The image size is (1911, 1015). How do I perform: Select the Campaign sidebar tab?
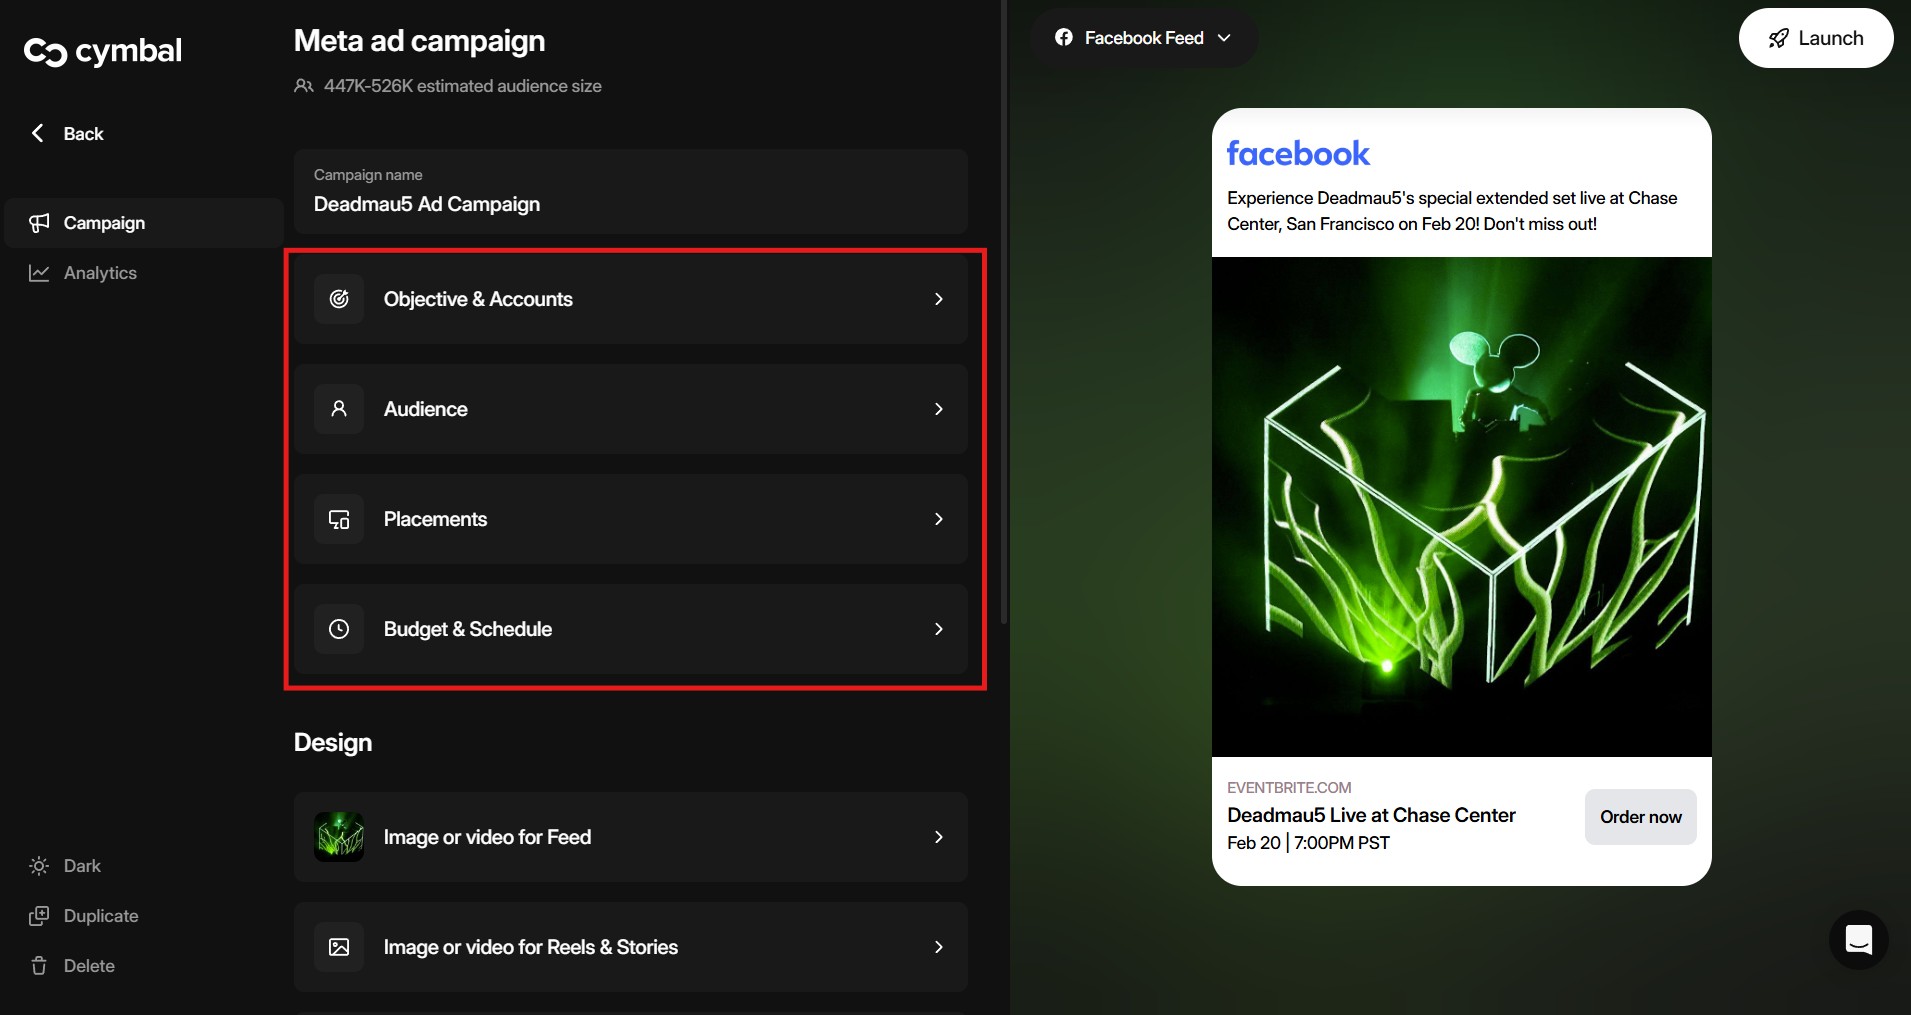coord(103,223)
